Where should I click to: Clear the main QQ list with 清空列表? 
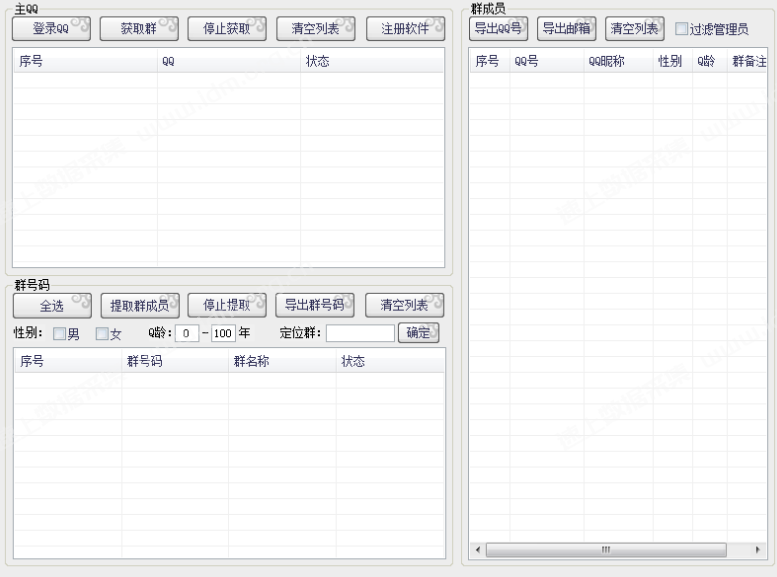pyautogui.click(x=316, y=29)
